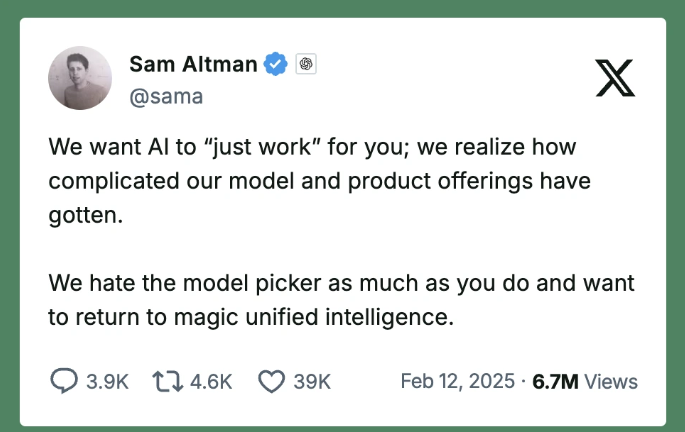
Task: Click the Sam Altman display name
Action: (x=194, y=65)
